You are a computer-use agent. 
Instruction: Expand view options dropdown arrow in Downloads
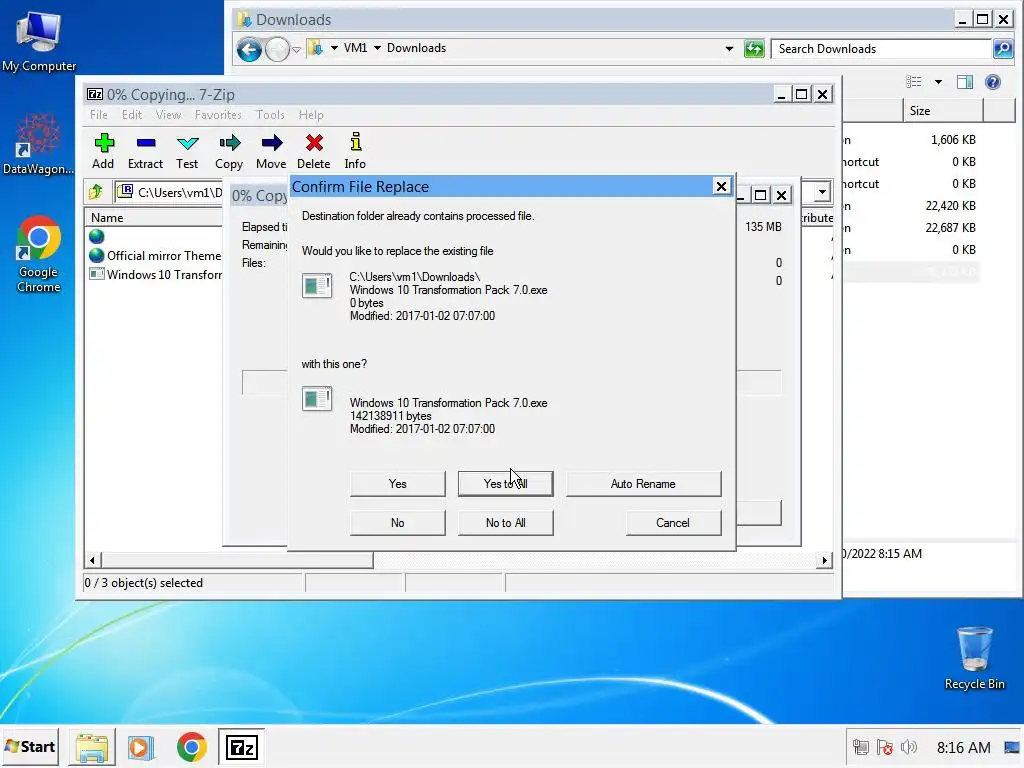point(938,82)
